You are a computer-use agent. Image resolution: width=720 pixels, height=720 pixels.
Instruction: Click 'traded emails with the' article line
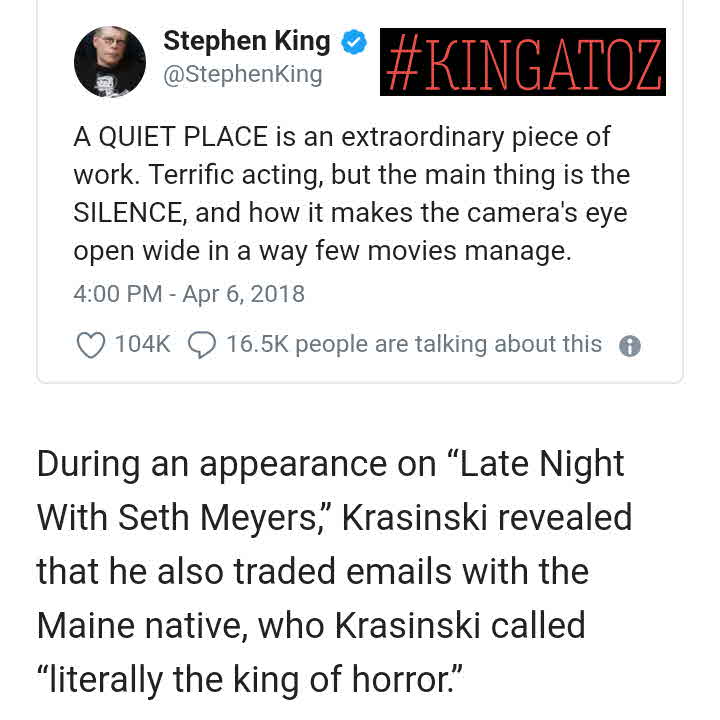pyautogui.click(x=411, y=572)
